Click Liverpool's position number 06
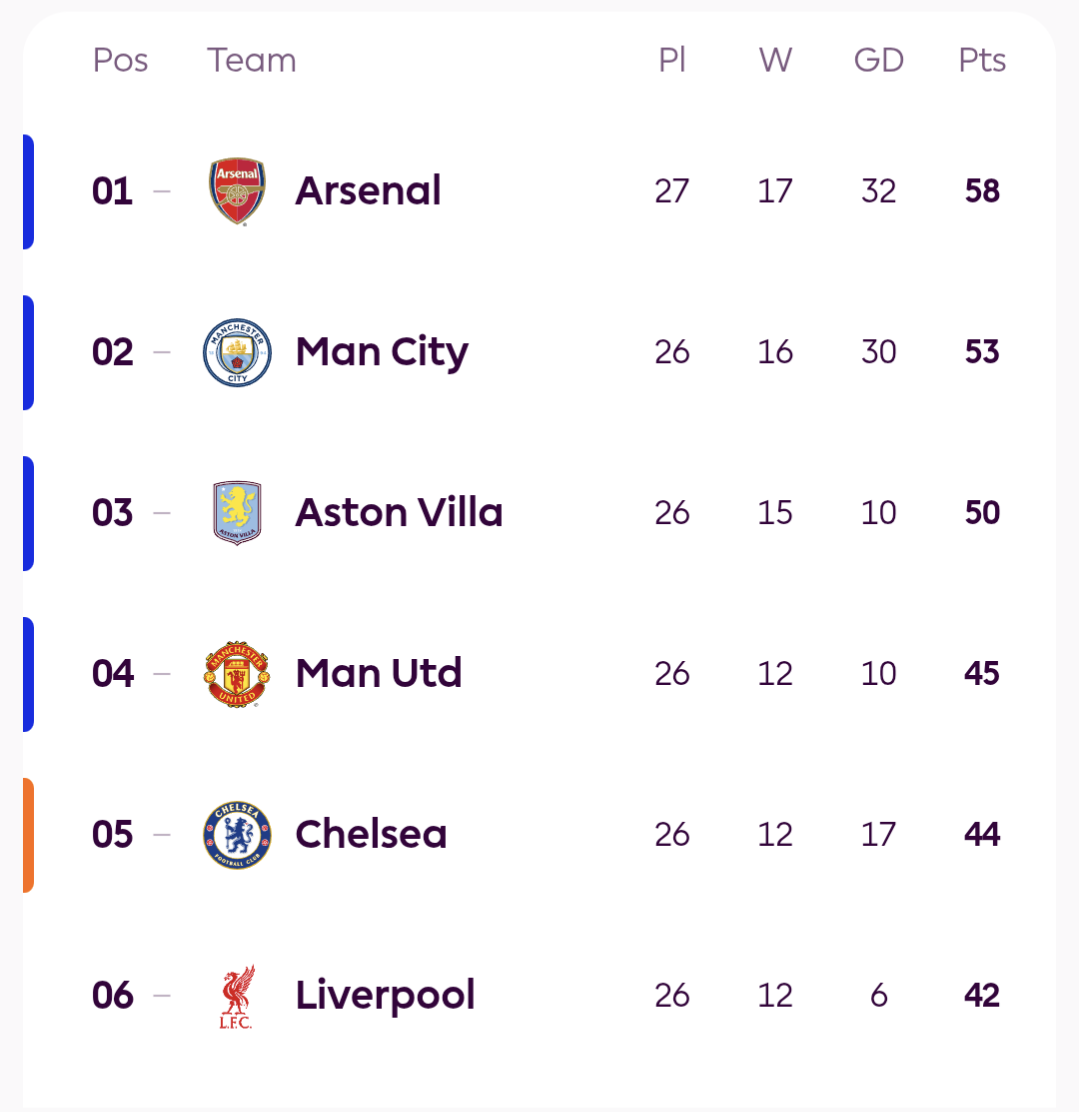 tap(113, 996)
